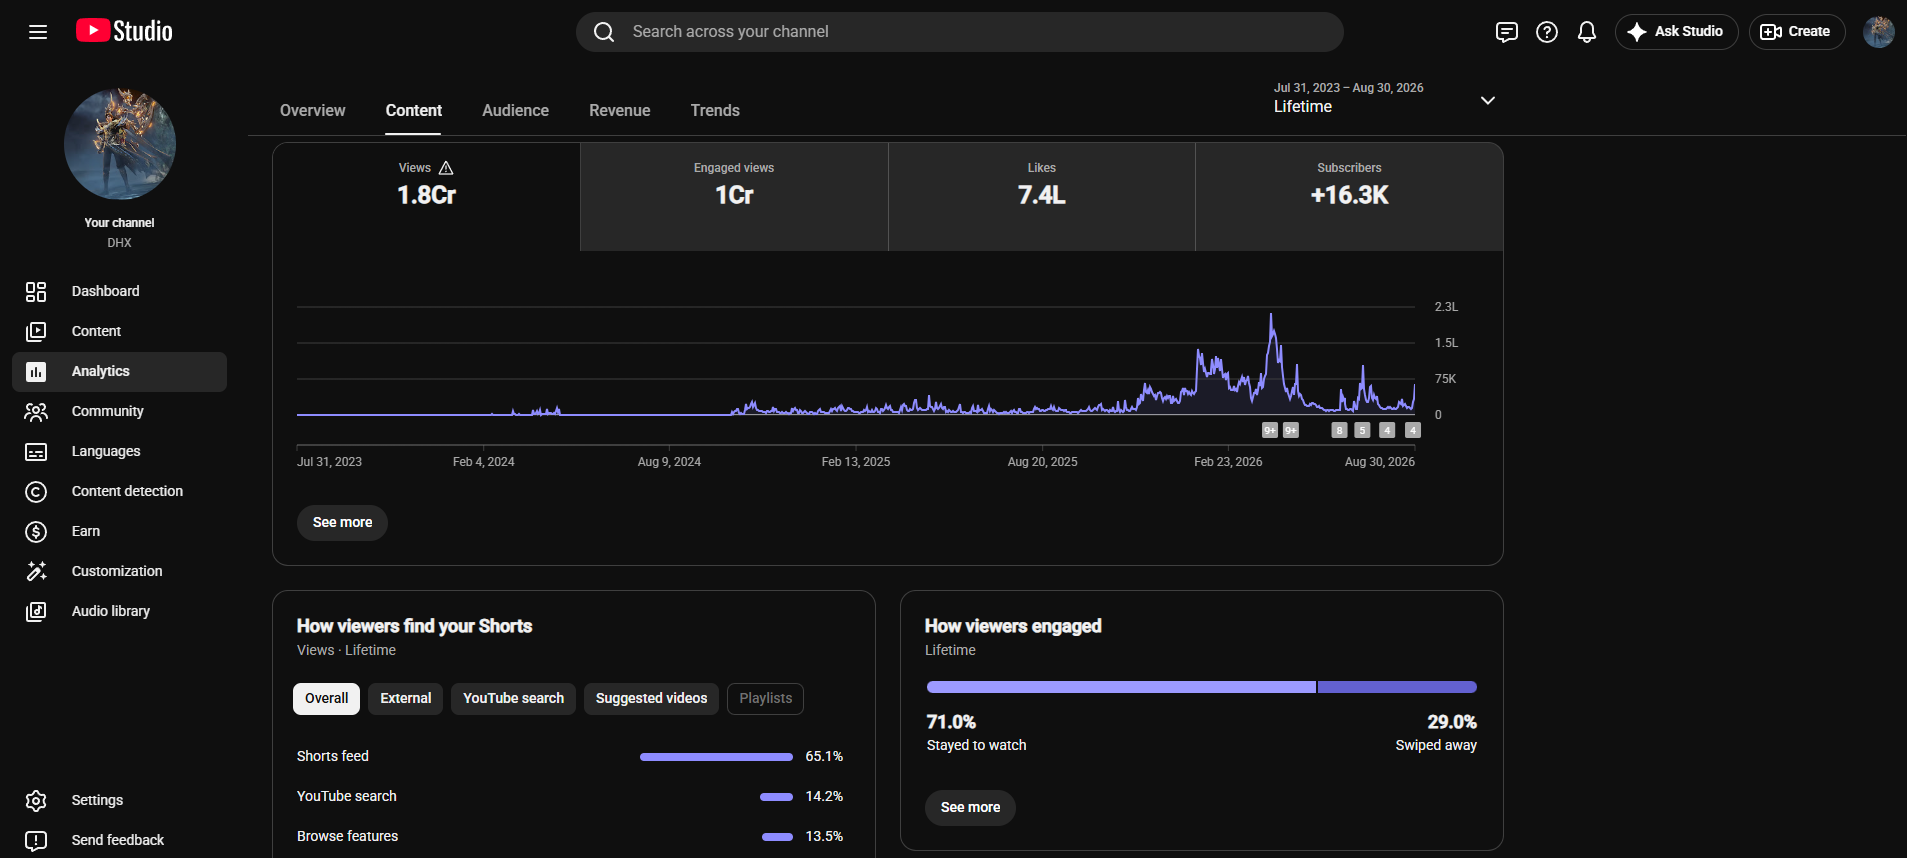This screenshot has width=1907, height=858.
Task: Switch to the Revenue tab
Action: (619, 110)
